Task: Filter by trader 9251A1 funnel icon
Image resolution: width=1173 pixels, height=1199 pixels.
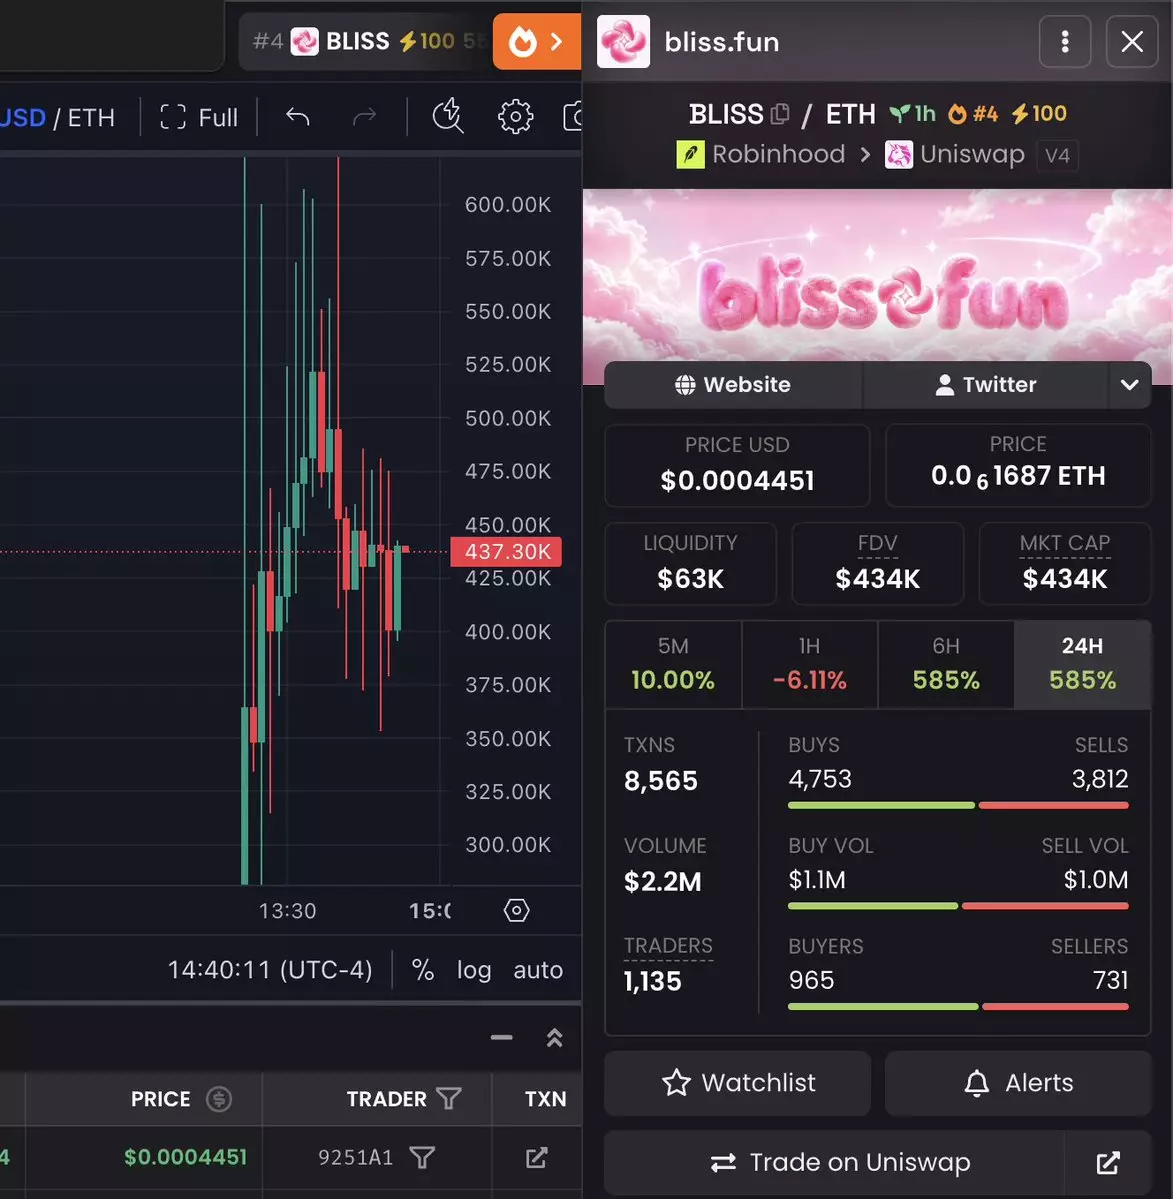Action: [422, 1157]
